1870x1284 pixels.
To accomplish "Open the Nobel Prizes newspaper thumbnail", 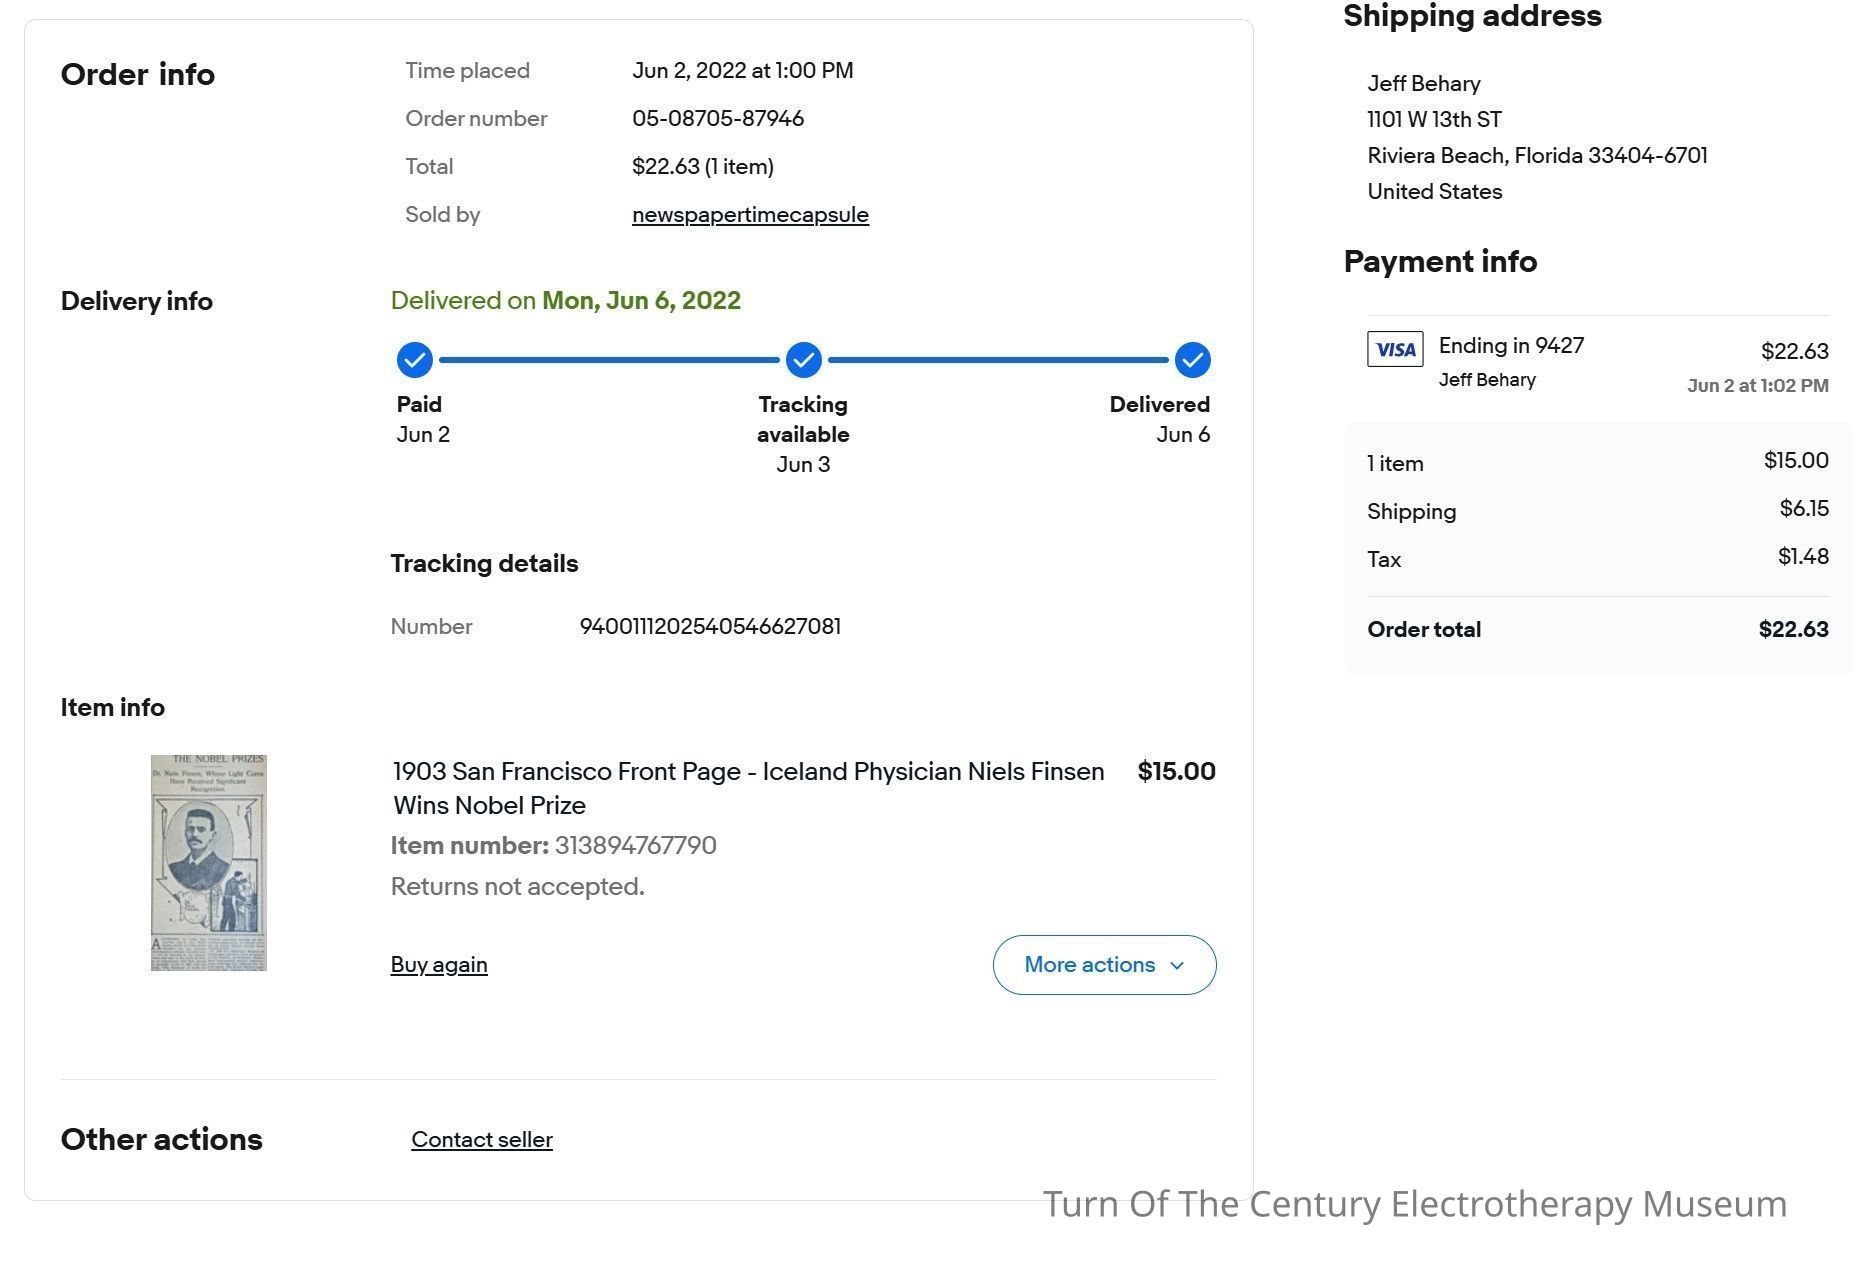I will [x=209, y=863].
